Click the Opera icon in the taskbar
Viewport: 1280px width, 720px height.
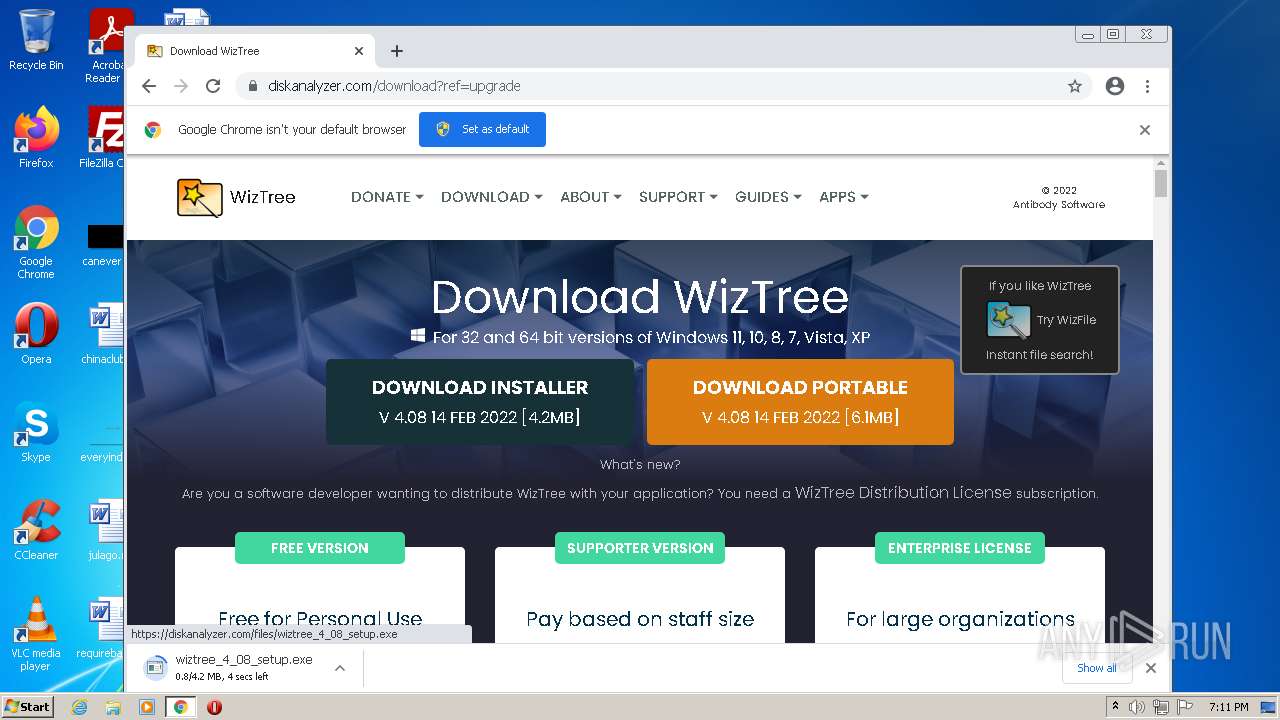click(214, 707)
